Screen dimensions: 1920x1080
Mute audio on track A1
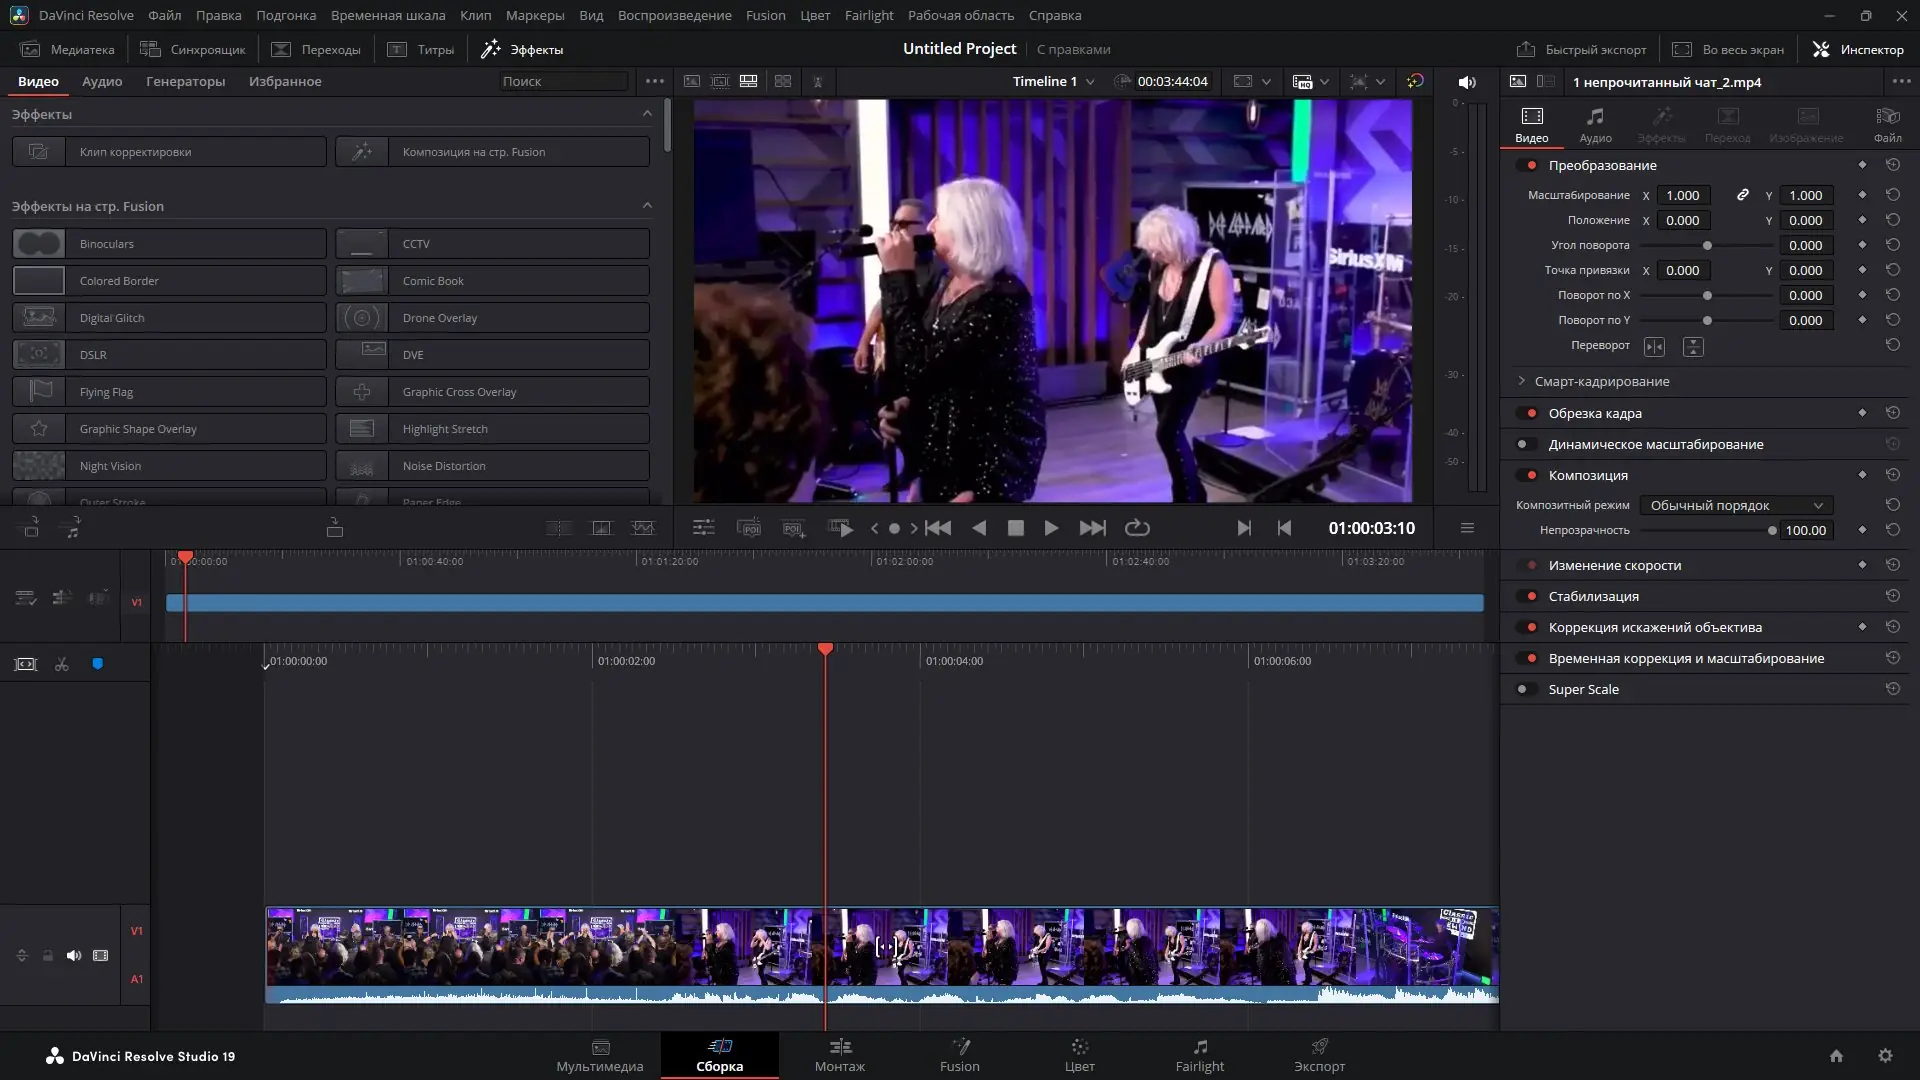coord(73,955)
